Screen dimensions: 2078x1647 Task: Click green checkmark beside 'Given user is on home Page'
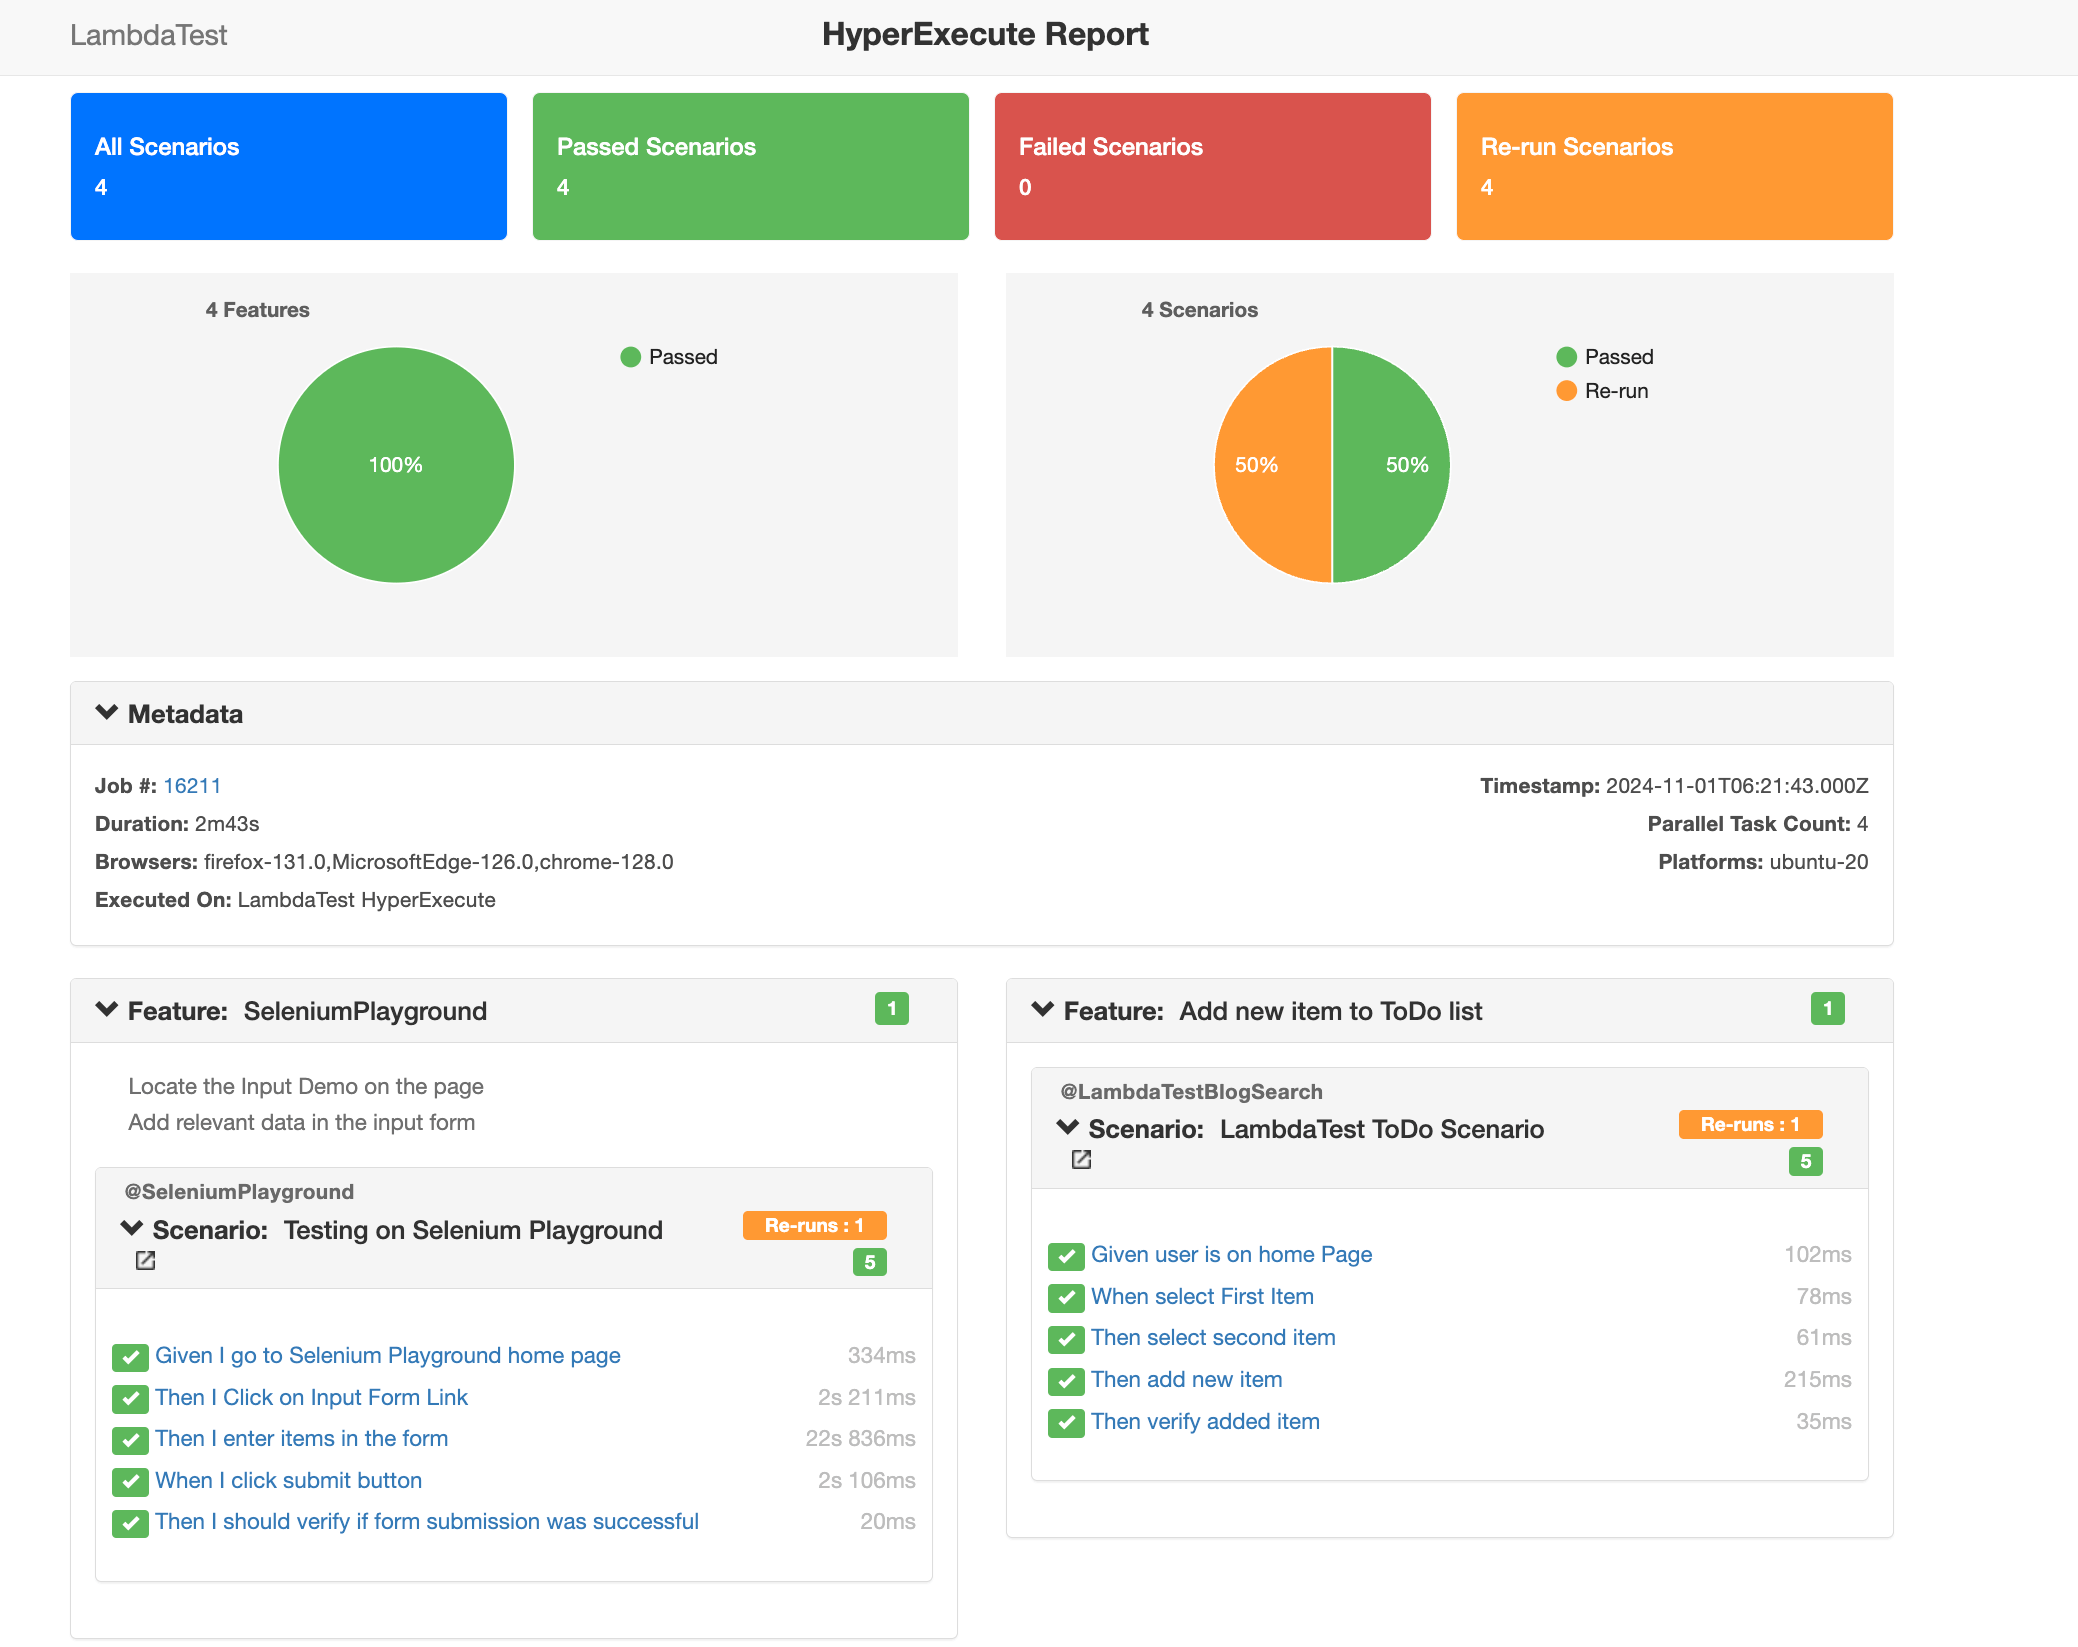point(1066,1256)
